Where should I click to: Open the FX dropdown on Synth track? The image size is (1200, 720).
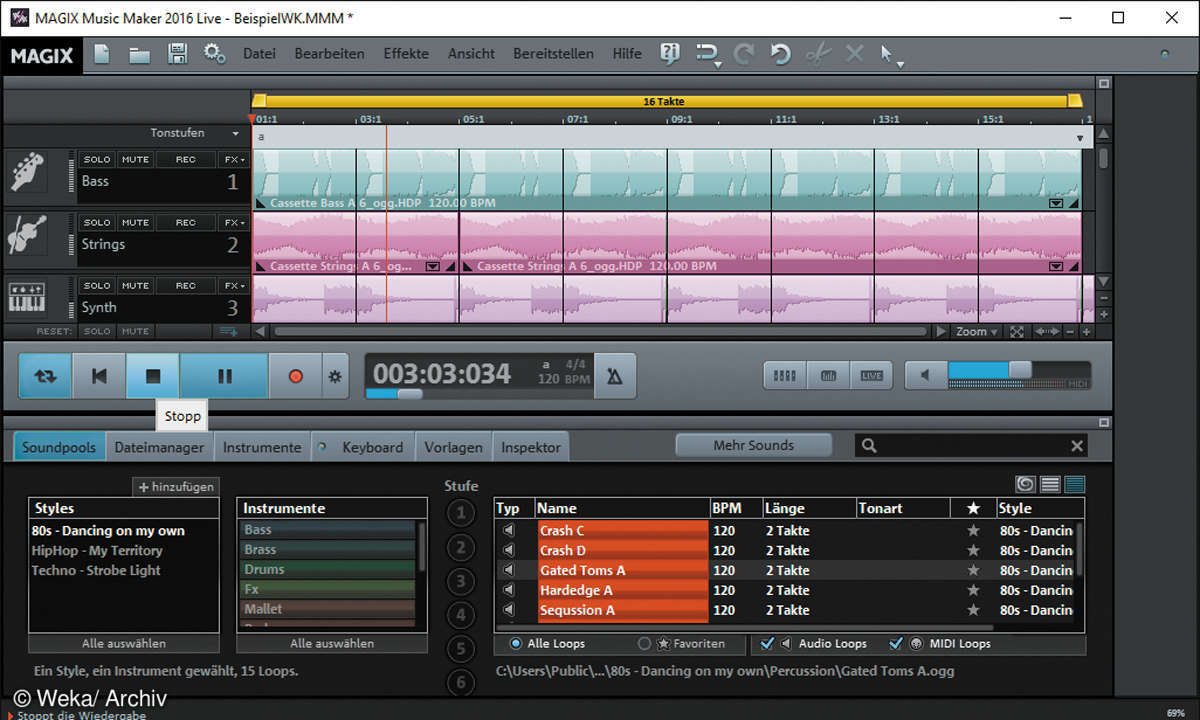pyautogui.click(x=233, y=286)
